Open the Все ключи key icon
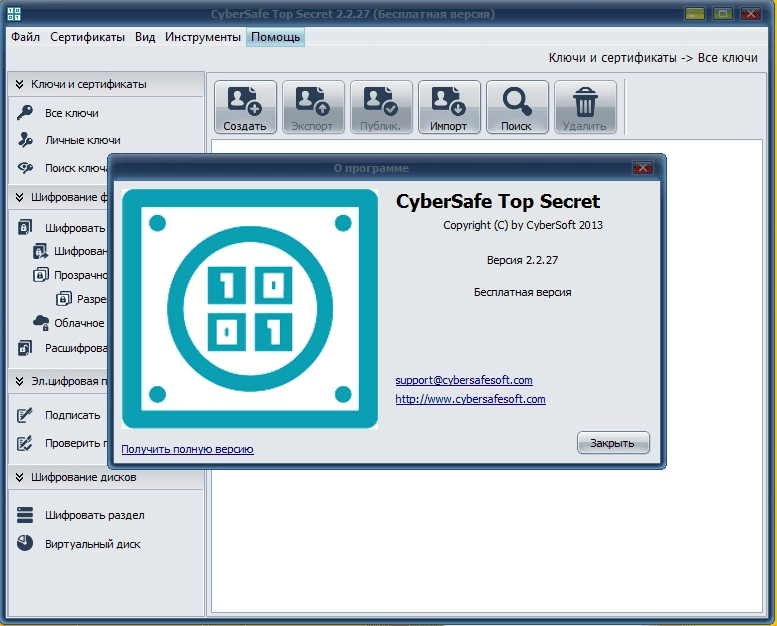This screenshot has height=626, width=777. [x=25, y=113]
